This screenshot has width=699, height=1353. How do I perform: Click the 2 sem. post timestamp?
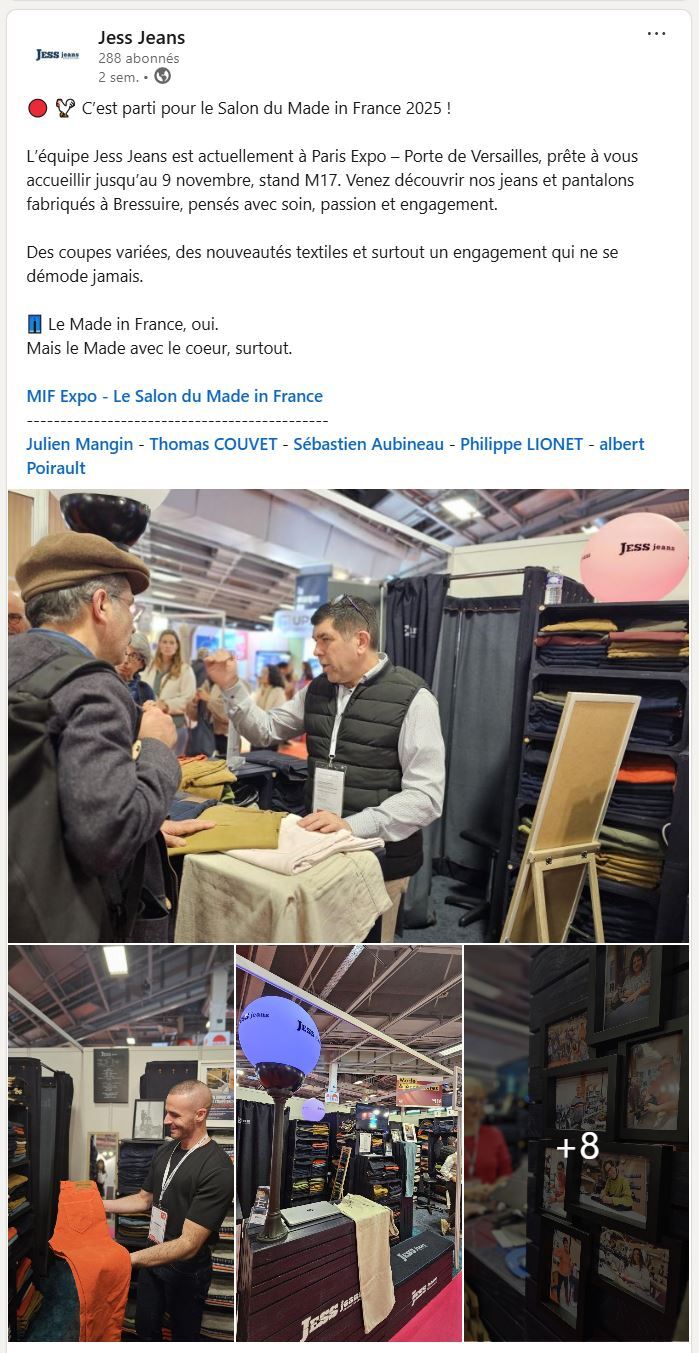[x=118, y=77]
